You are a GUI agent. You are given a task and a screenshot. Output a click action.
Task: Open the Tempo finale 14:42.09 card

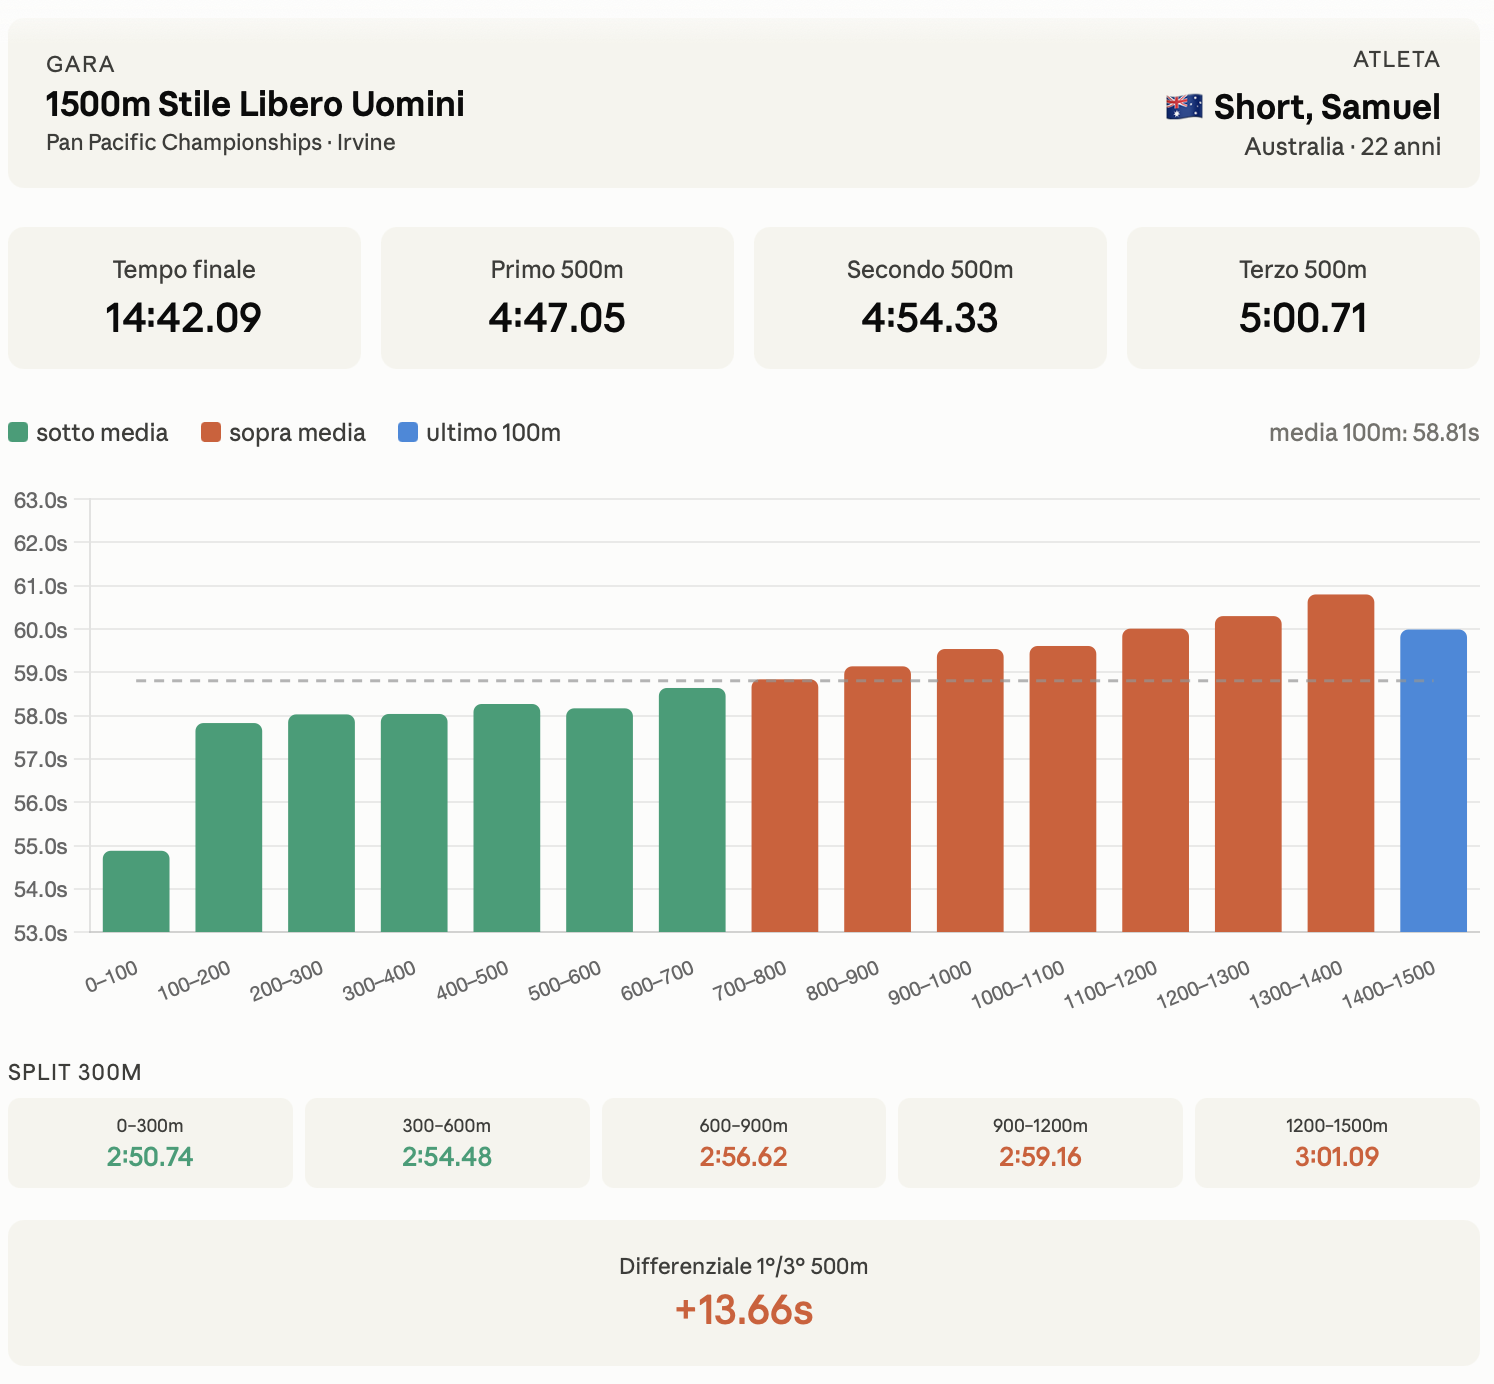(184, 298)
